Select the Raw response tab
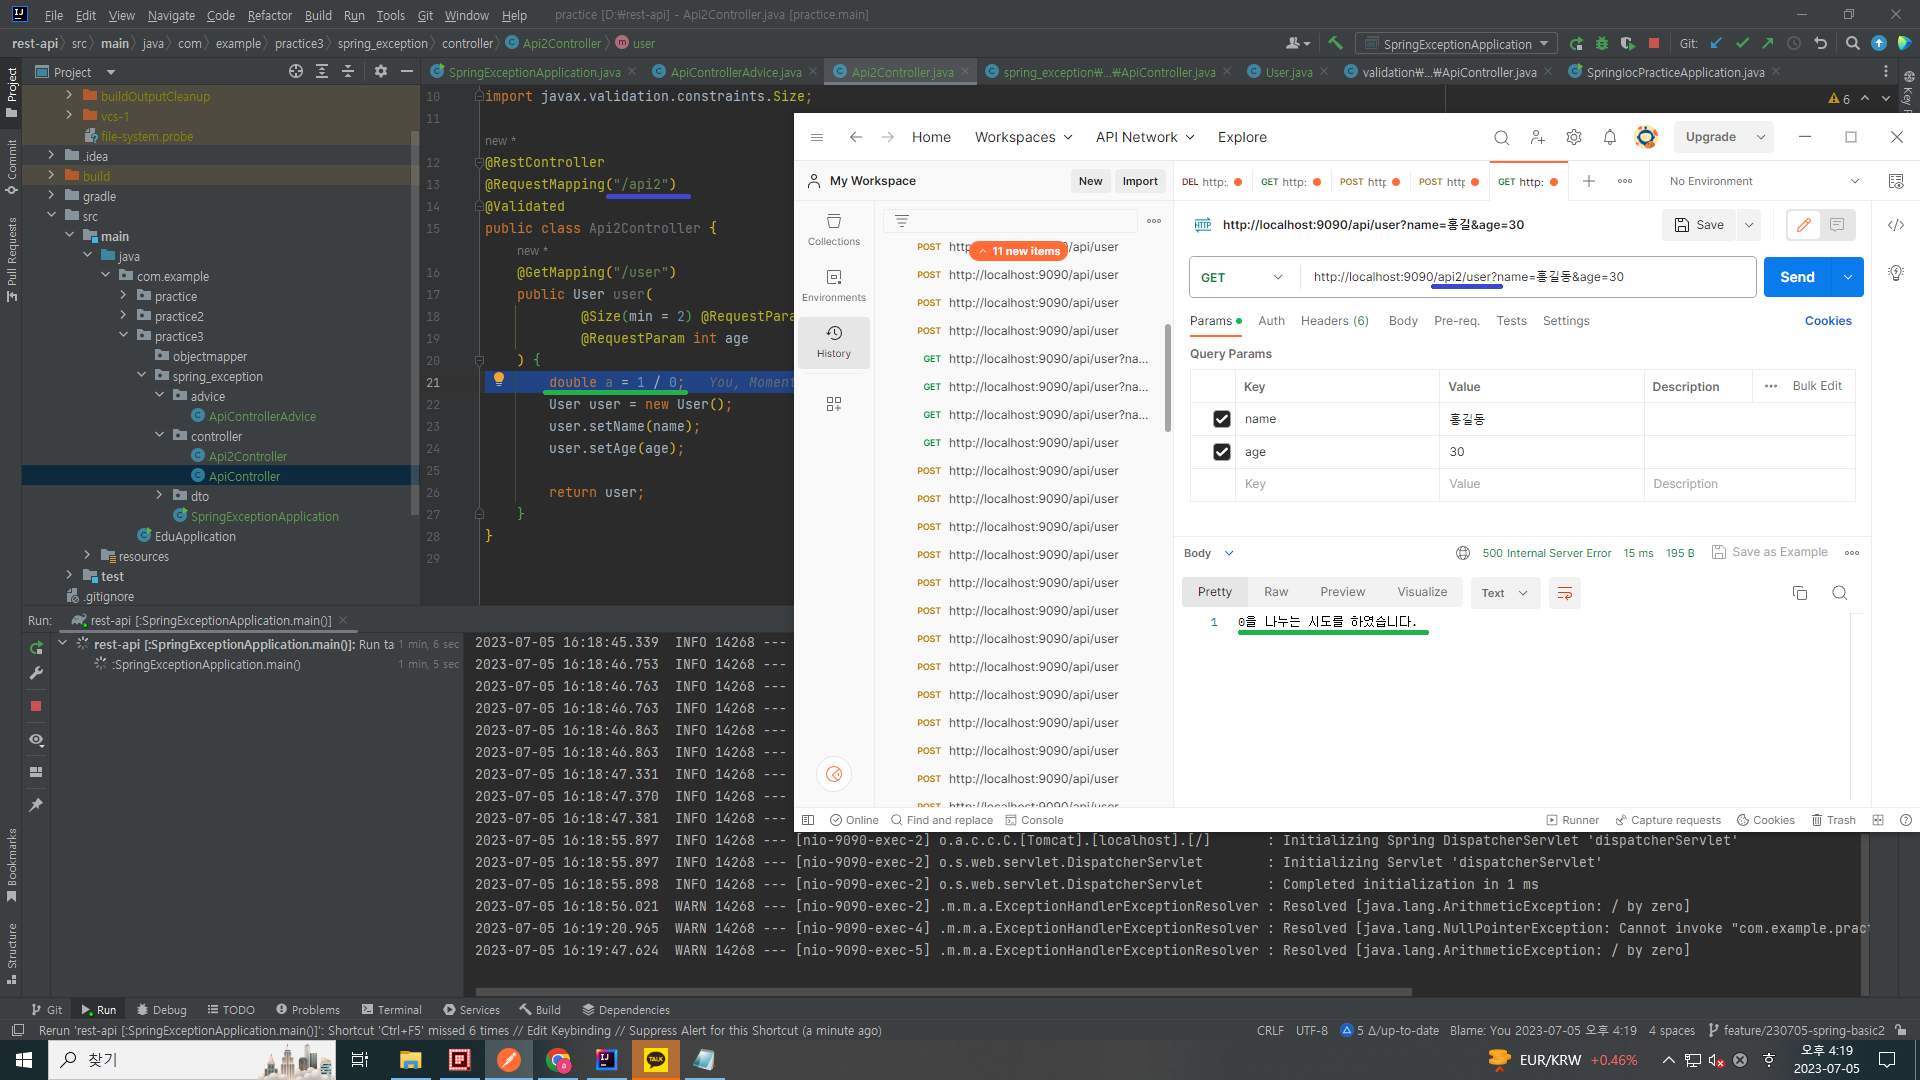Screen dimensions: 1920x1080 (1276, 592)
